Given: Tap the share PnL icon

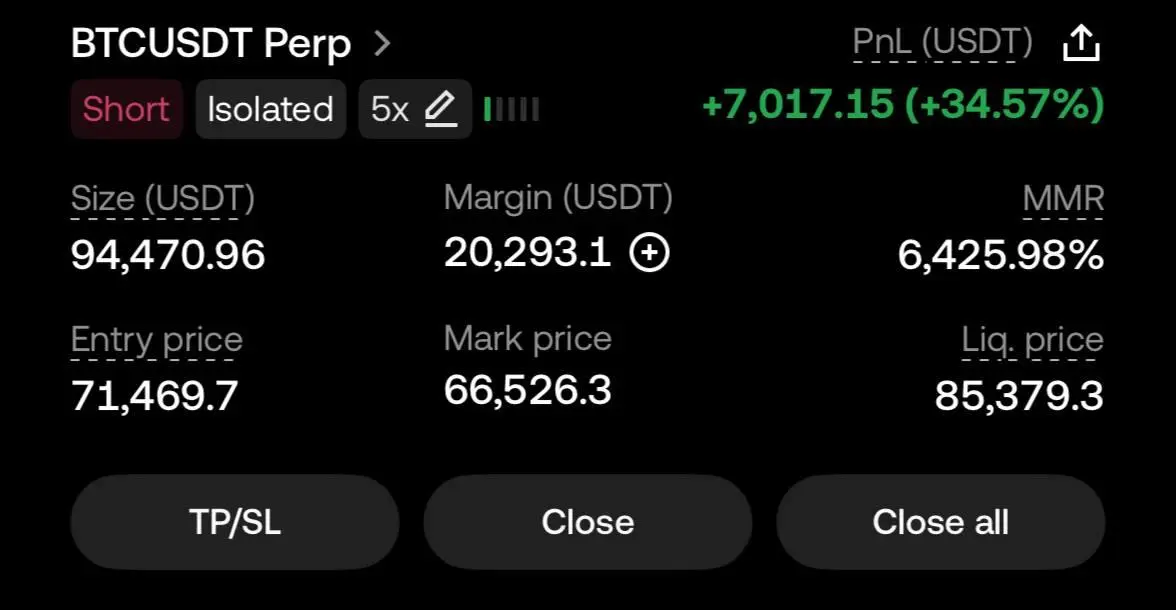Looking at the screenshot, I should (1081, 43).
